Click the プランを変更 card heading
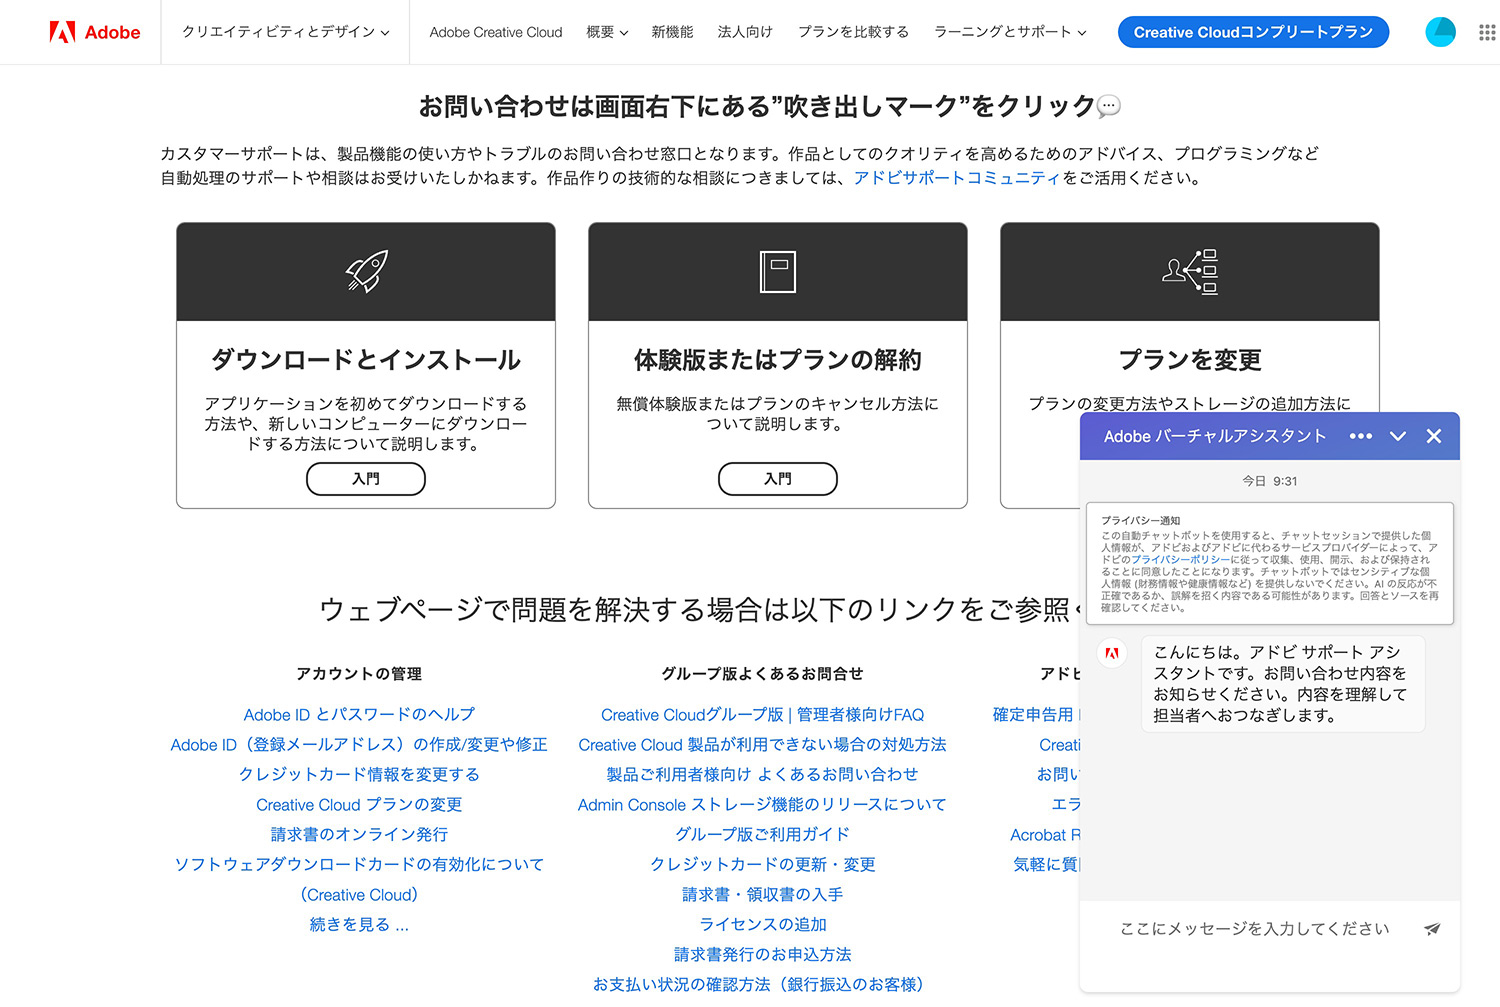This screenshot has width=1500, height=1007. 1190,360
